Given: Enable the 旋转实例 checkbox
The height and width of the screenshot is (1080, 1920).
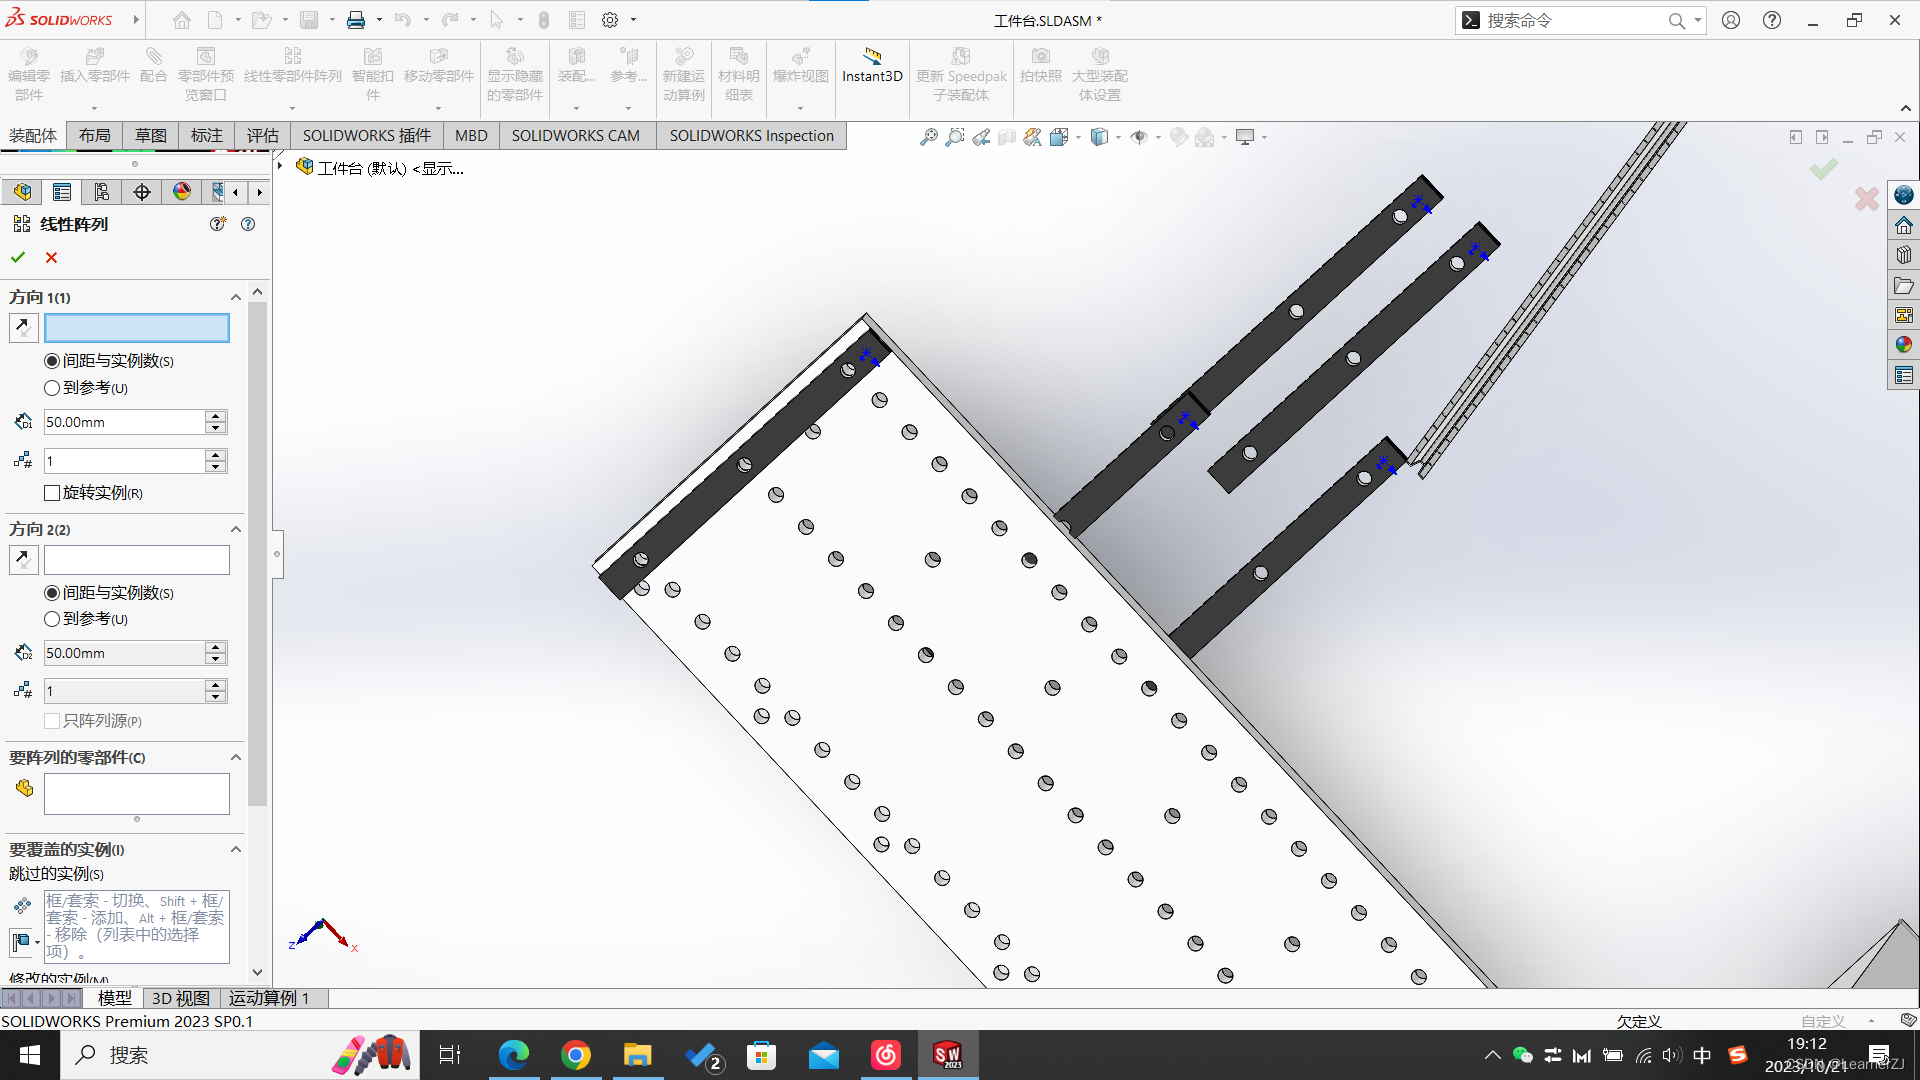Looking at the screenshot, I should point(52,493).
